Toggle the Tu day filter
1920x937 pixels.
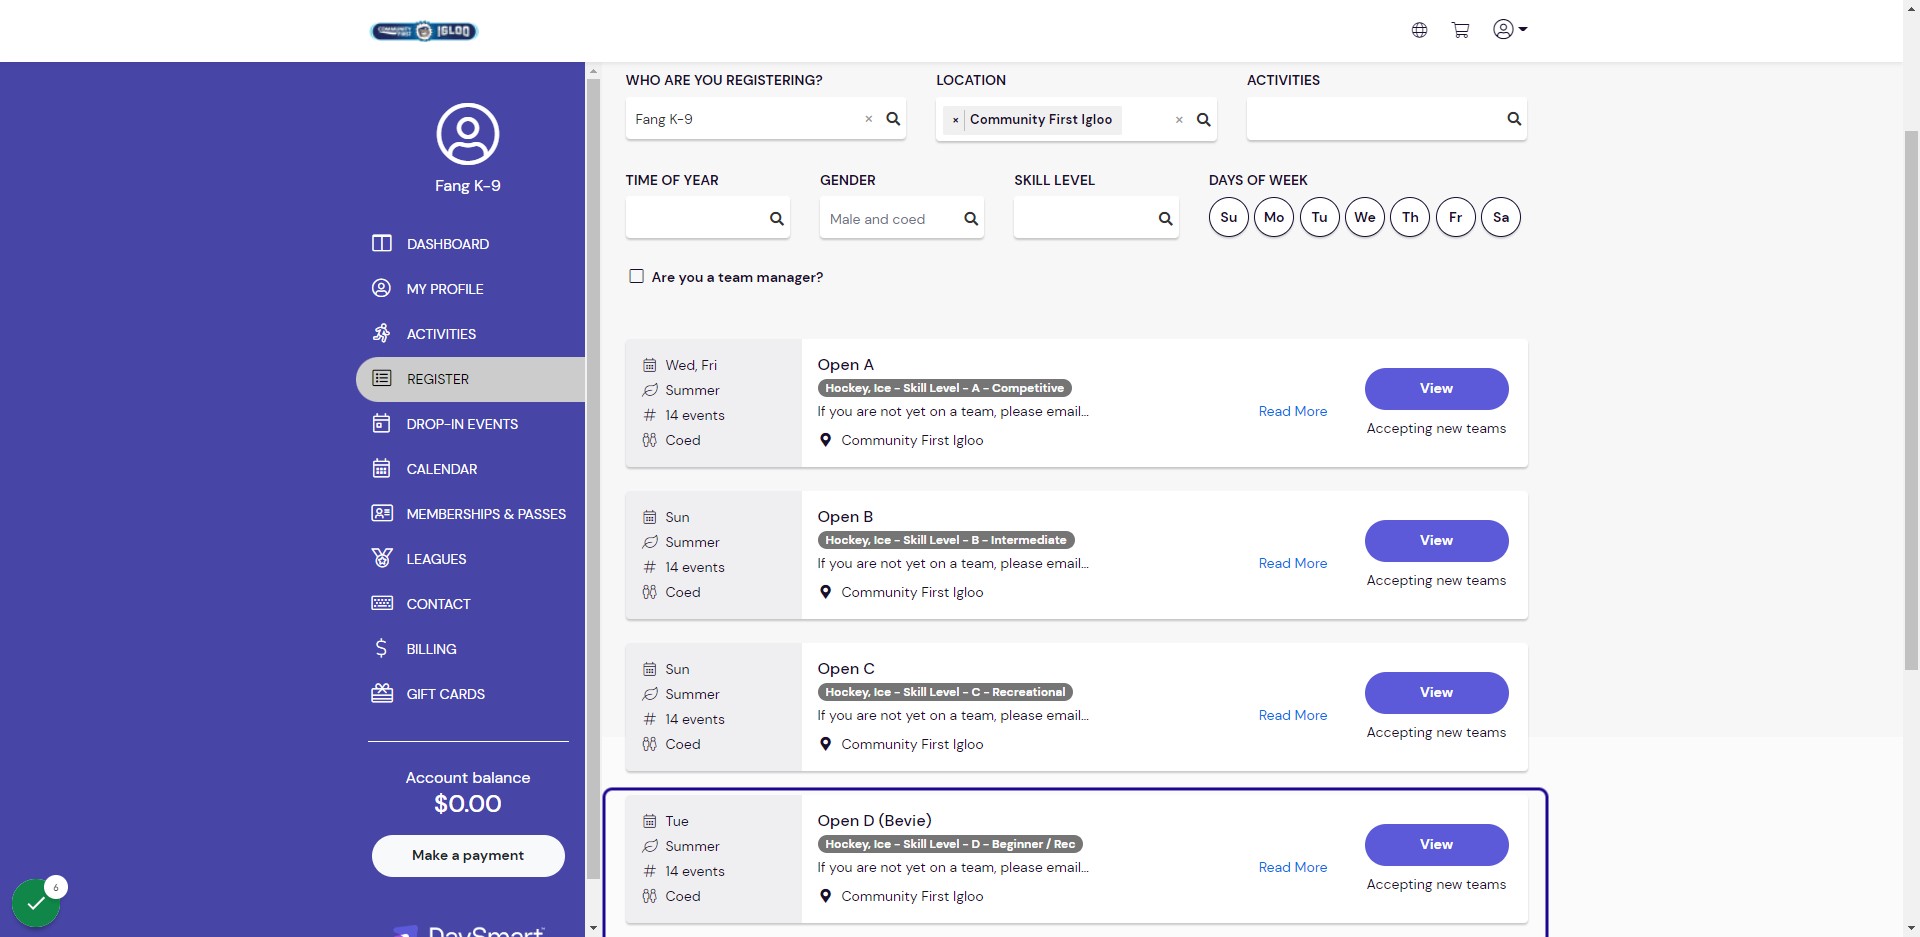[1320, 217]
